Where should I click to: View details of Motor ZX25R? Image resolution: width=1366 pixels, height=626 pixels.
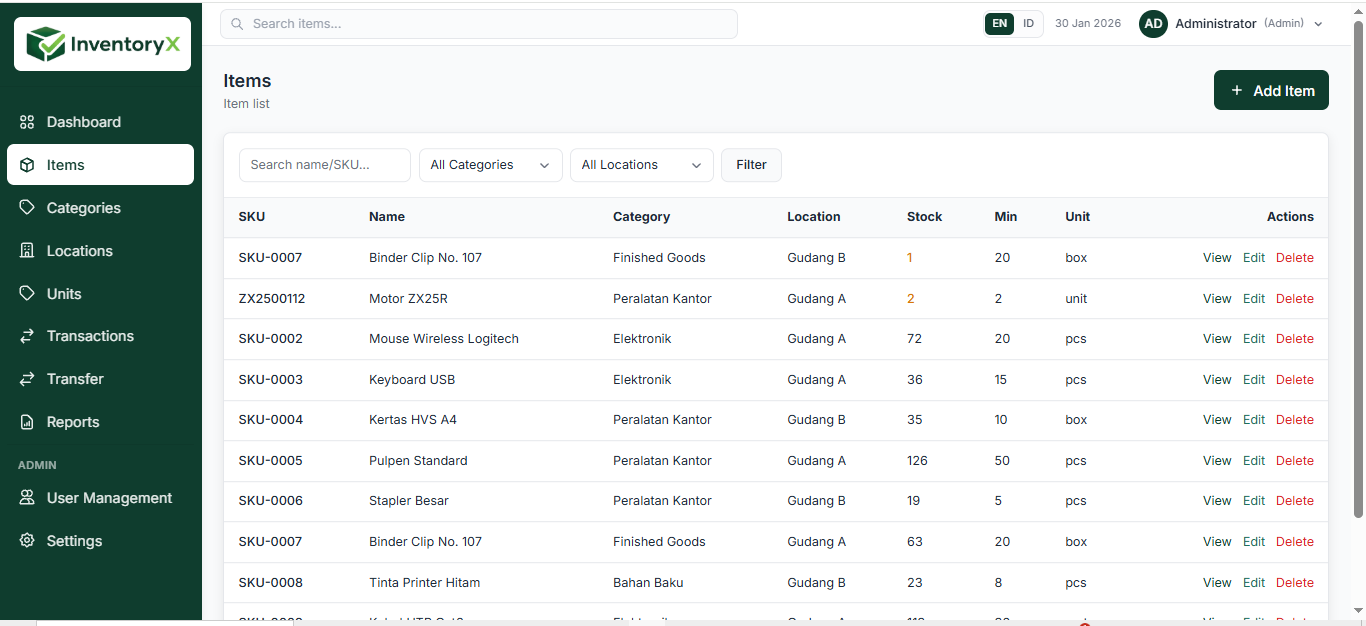[1216, 298]
